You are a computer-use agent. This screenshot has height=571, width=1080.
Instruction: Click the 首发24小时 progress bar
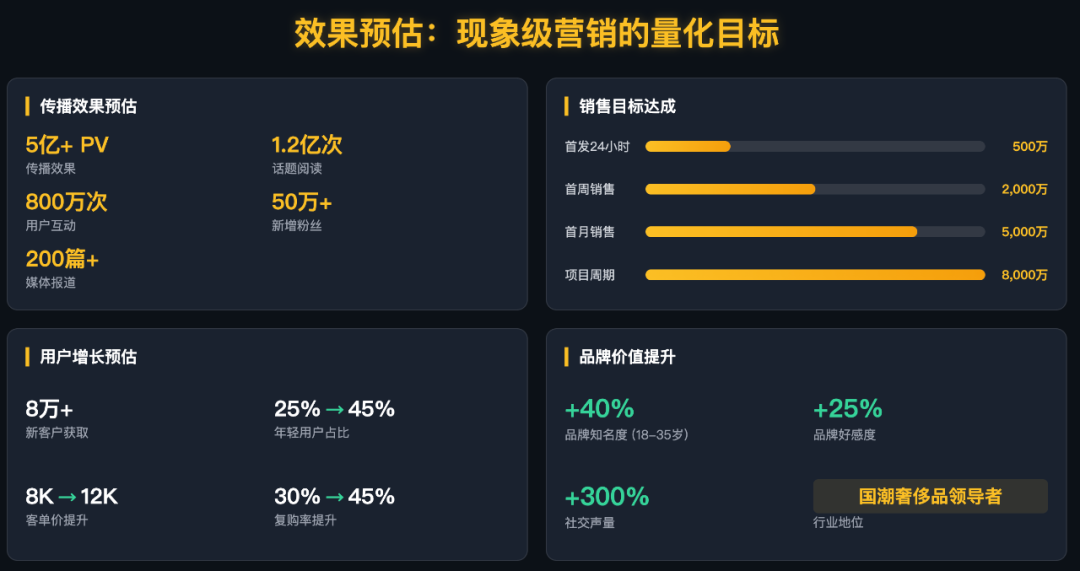[815, 146]
